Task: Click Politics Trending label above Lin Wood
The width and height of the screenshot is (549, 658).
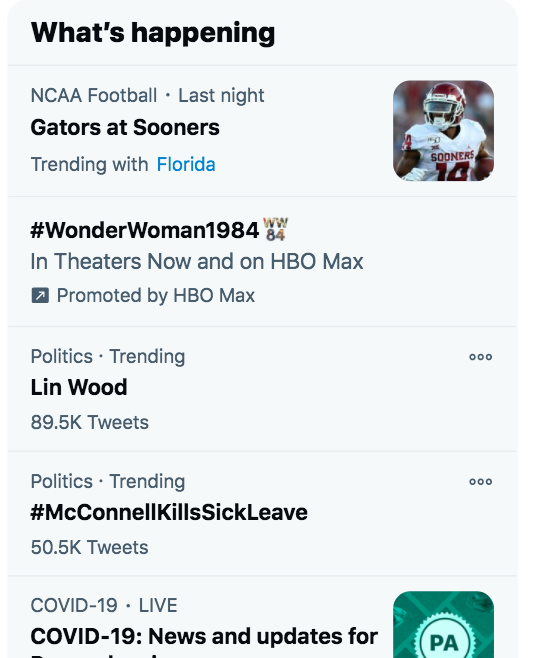Action: [108, 357]
